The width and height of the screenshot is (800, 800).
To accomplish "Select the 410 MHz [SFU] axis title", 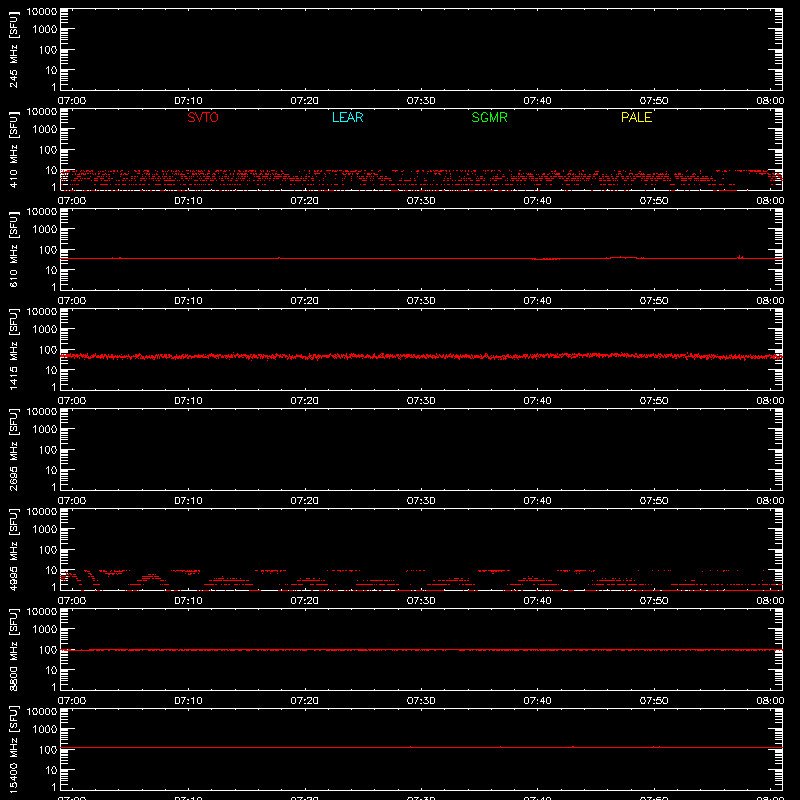I will pyautogui.click(x=14, y=150).
